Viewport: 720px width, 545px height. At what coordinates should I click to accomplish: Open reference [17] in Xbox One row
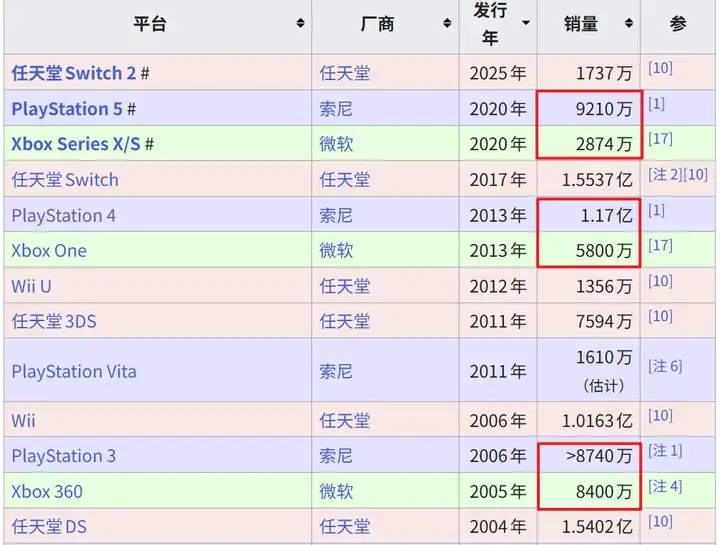point(660,246)
